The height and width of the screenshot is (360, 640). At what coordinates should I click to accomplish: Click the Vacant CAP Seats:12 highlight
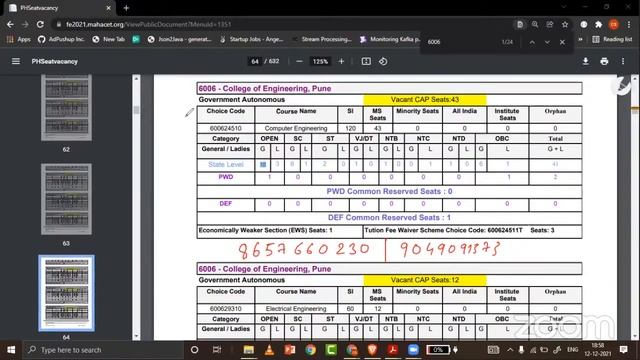pos(425,280)
